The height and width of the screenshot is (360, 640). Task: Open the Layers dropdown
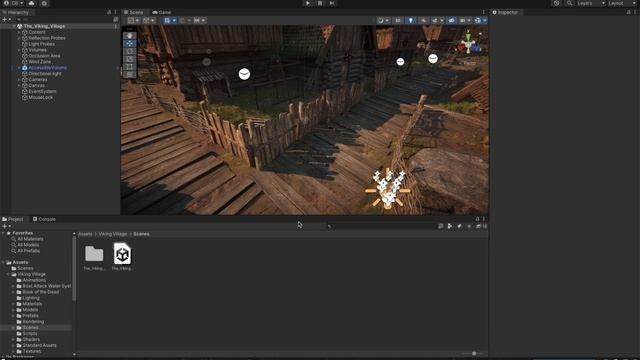(x=591, y=3)
